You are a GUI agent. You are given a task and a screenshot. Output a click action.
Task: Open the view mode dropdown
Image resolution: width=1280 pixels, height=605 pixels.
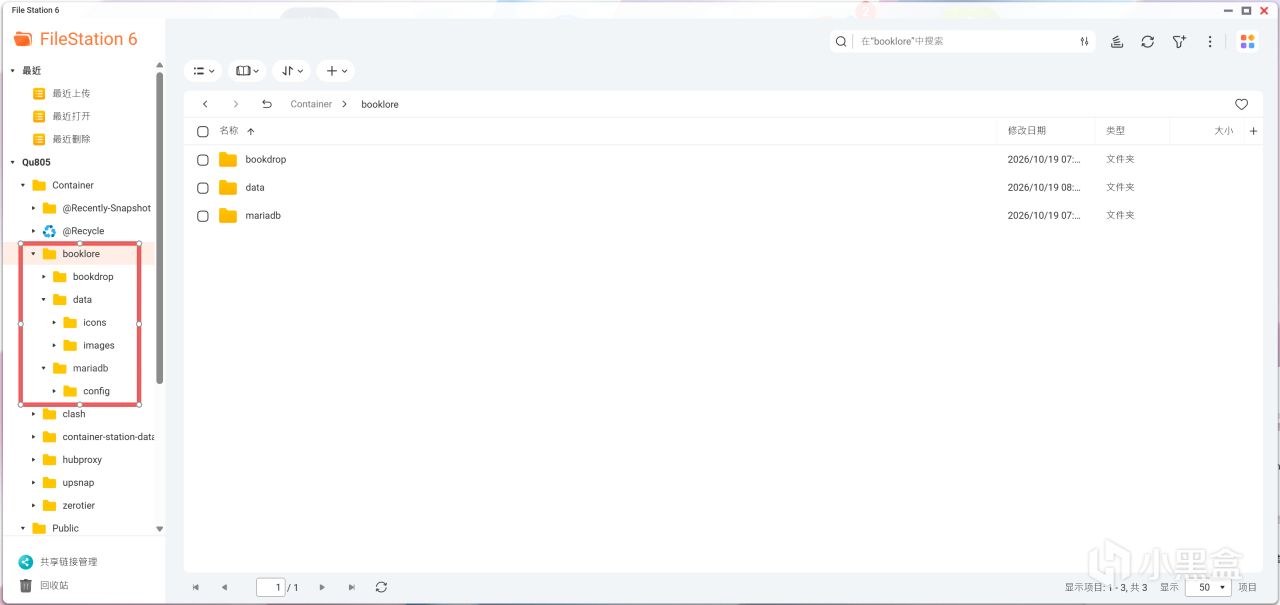click(x=203, y=71)
